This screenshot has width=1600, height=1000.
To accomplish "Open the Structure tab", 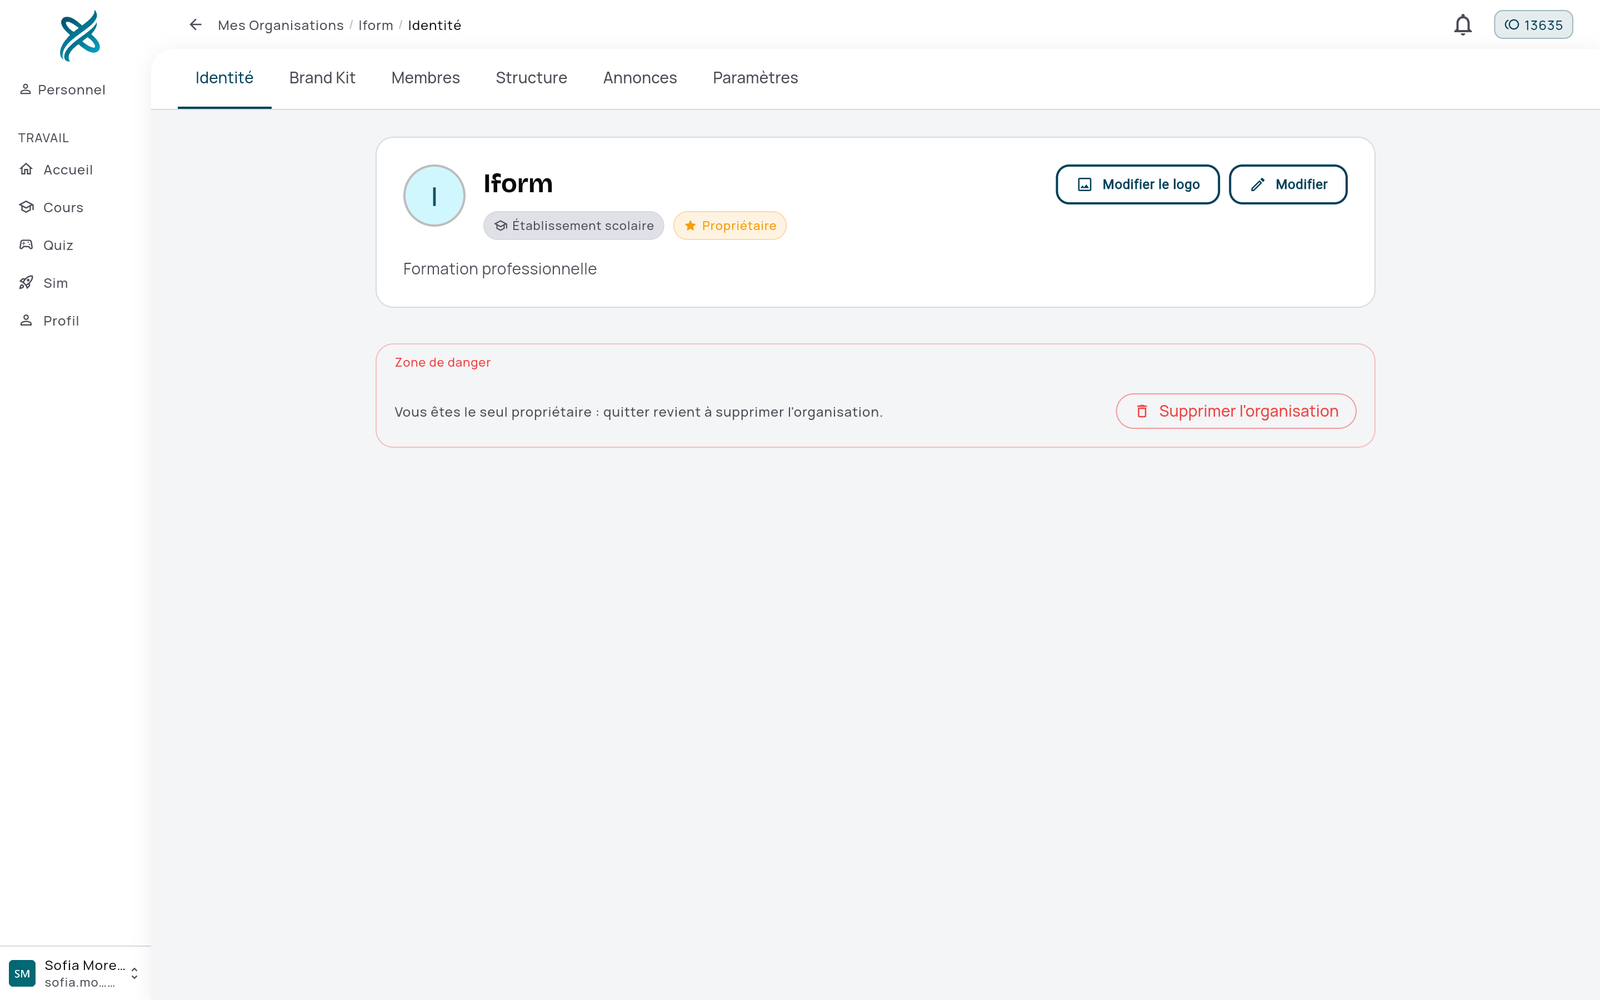I will click(531, 78).
